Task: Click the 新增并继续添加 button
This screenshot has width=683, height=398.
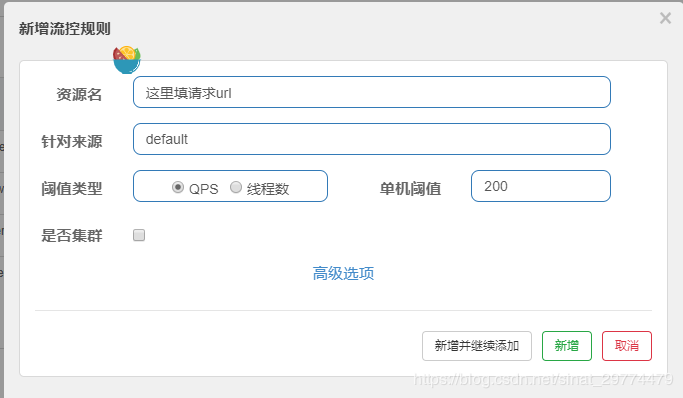Action: (x=477, y=346)
